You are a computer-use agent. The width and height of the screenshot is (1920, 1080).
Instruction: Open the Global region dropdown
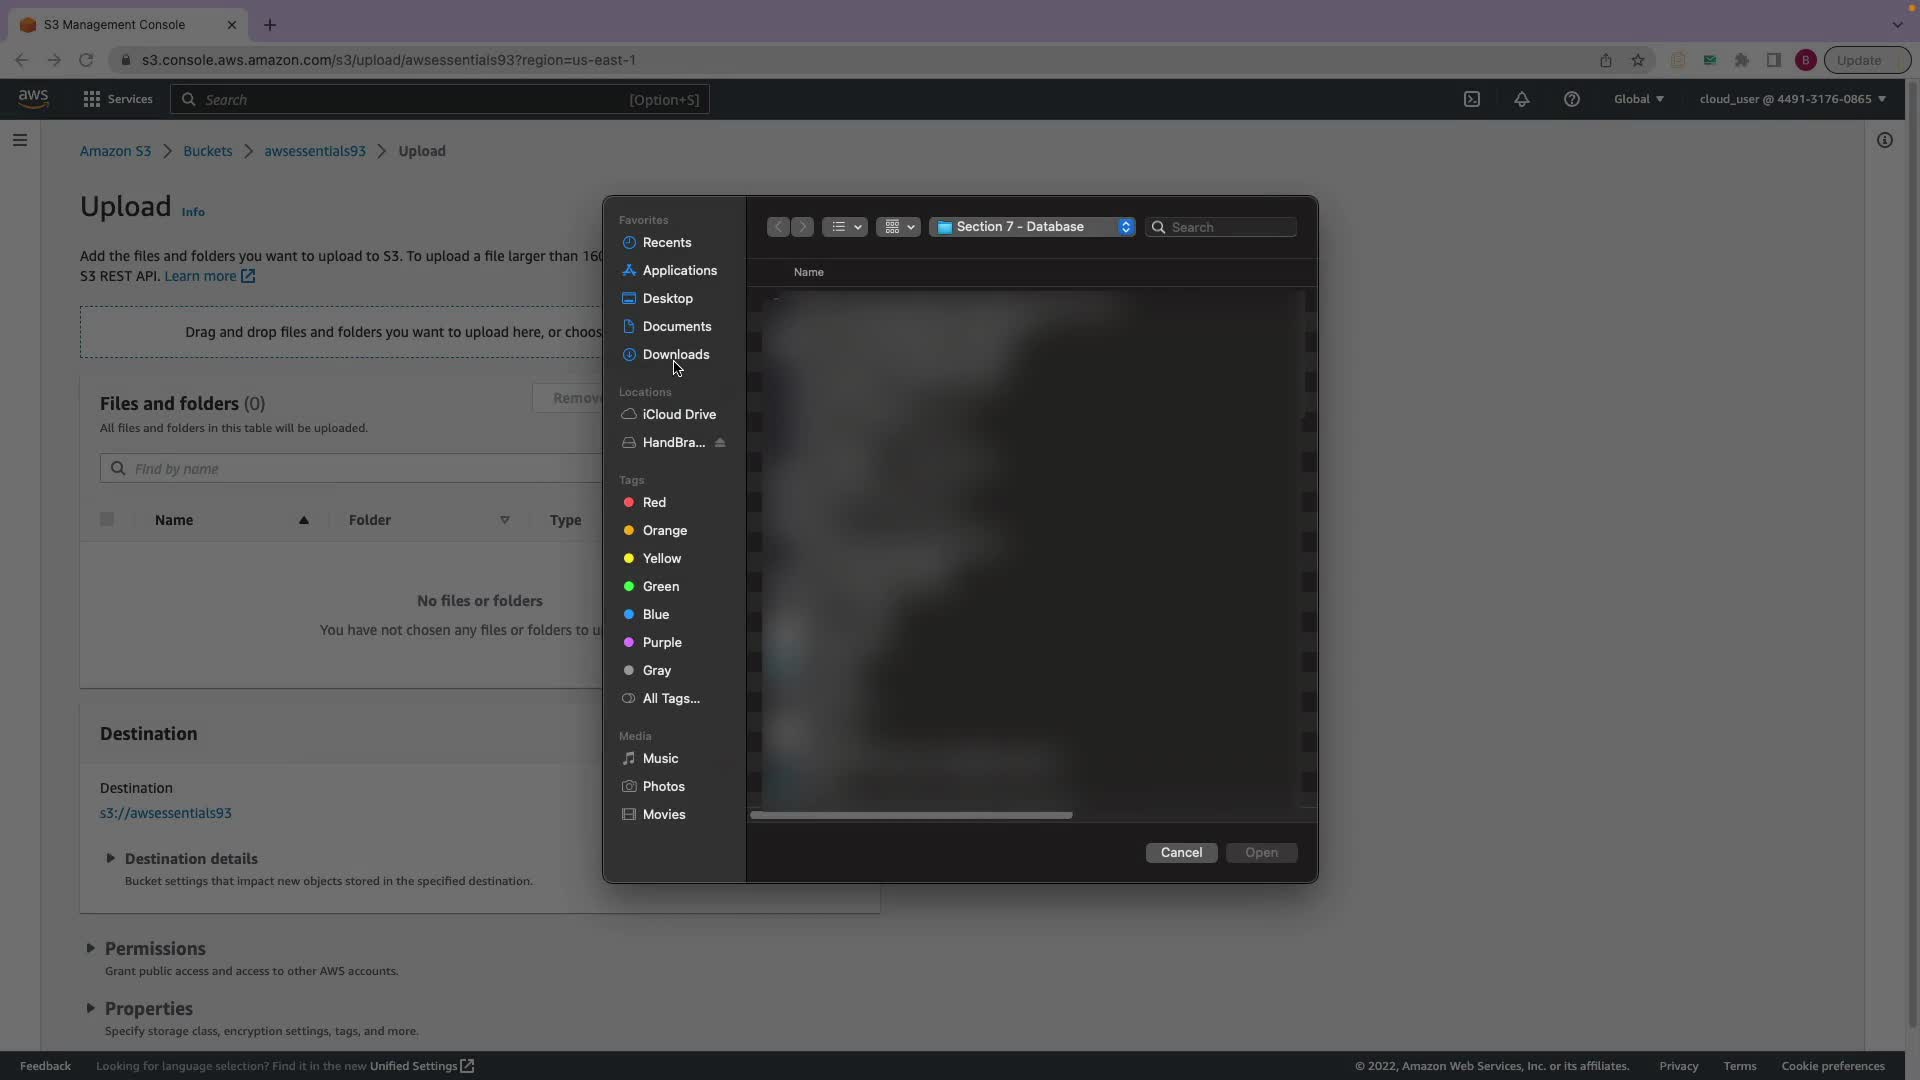(1638, 99)
